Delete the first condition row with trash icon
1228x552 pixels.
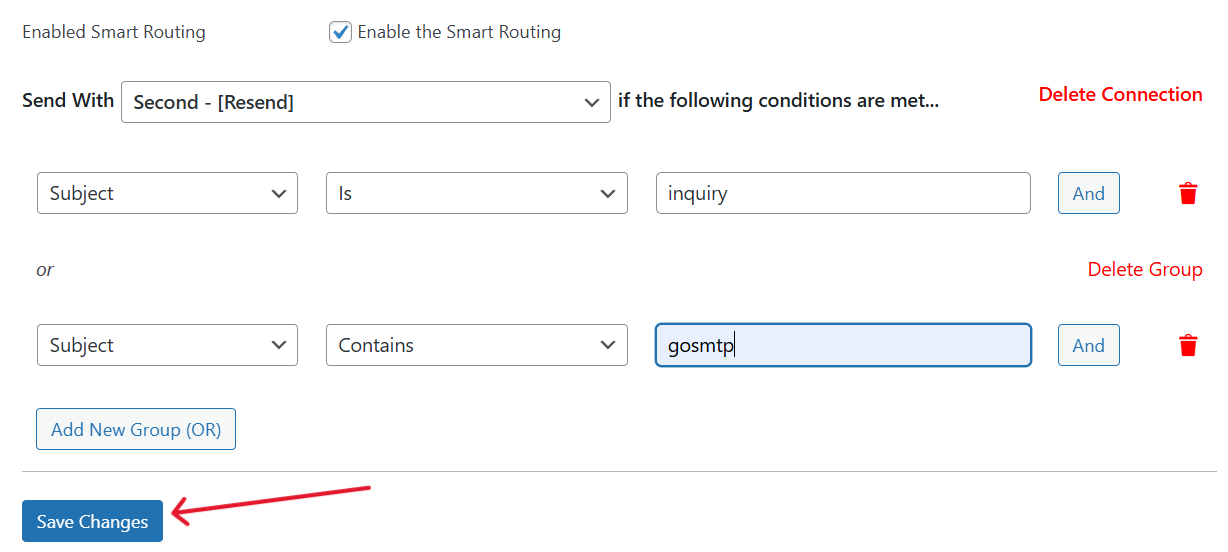click(x=1188, y=194)
